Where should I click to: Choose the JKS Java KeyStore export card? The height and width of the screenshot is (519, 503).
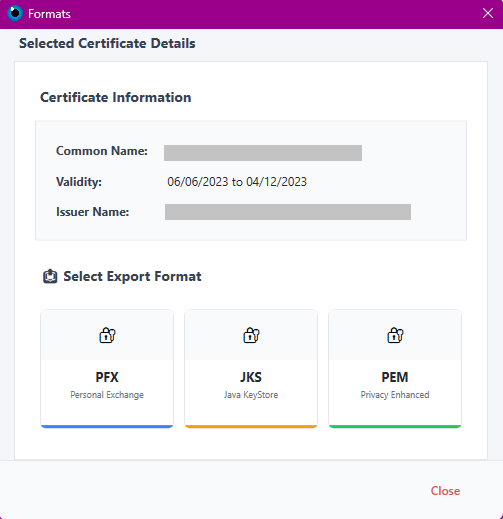click(x=251, y=369)
